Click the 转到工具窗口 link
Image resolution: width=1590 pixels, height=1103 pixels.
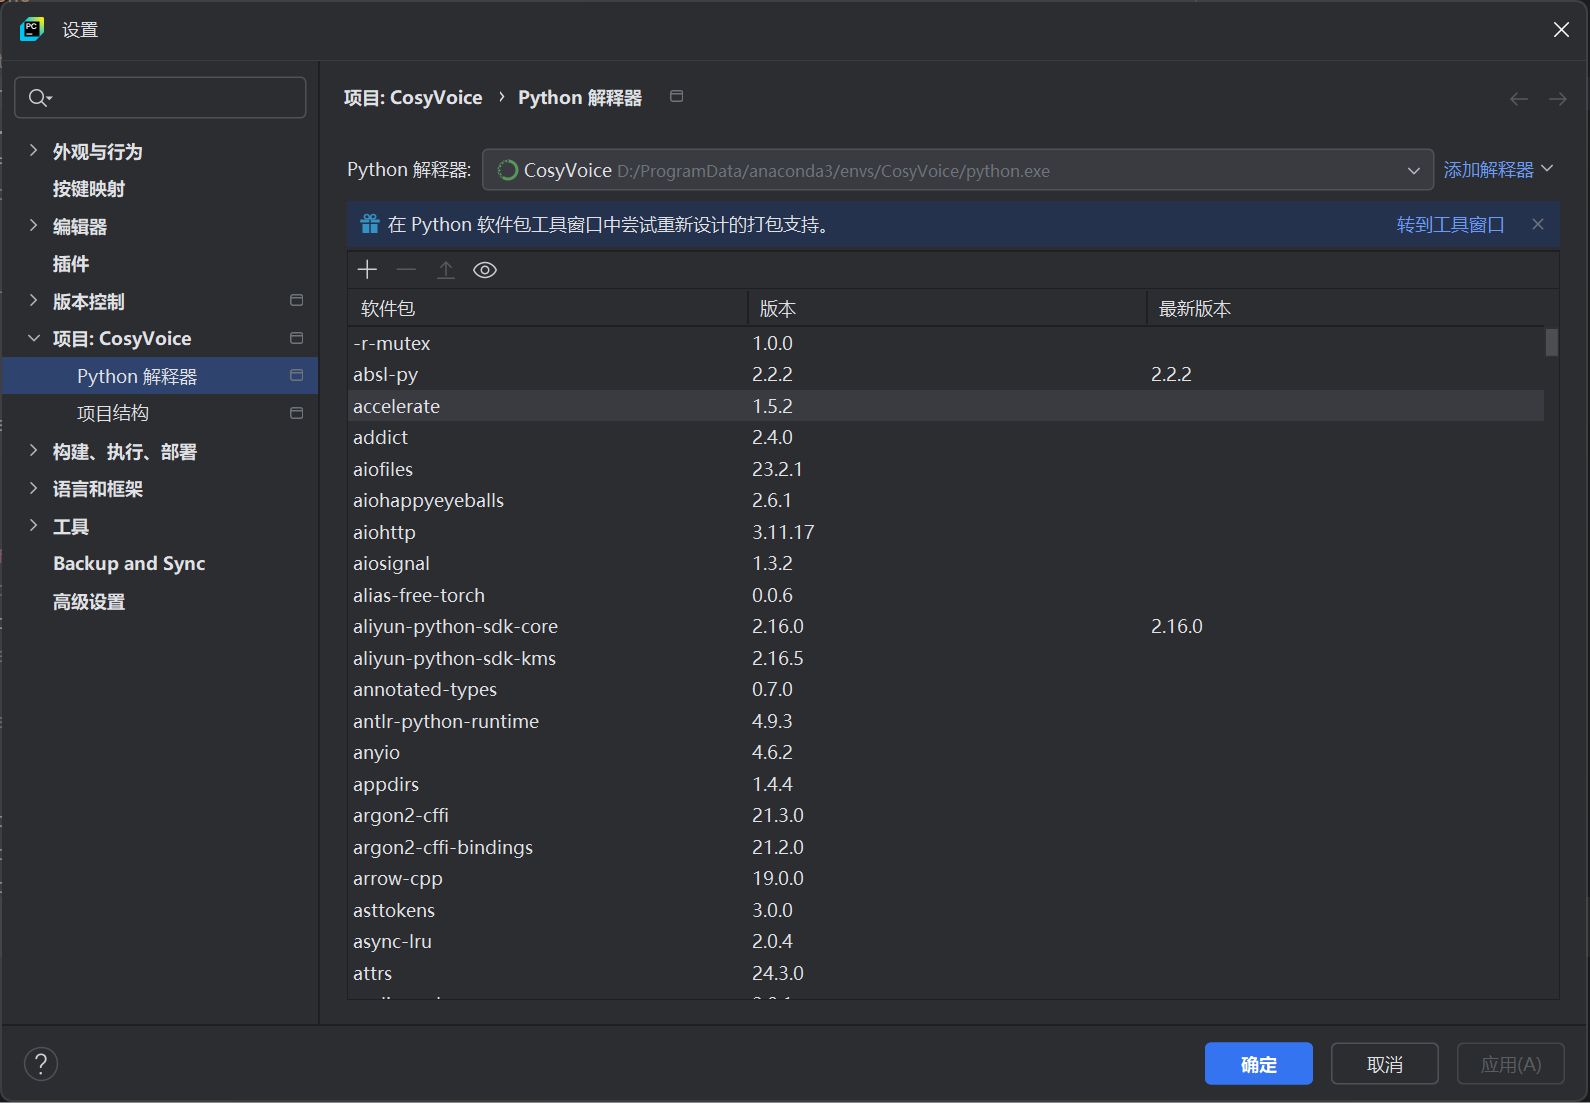pos(1450,224)
